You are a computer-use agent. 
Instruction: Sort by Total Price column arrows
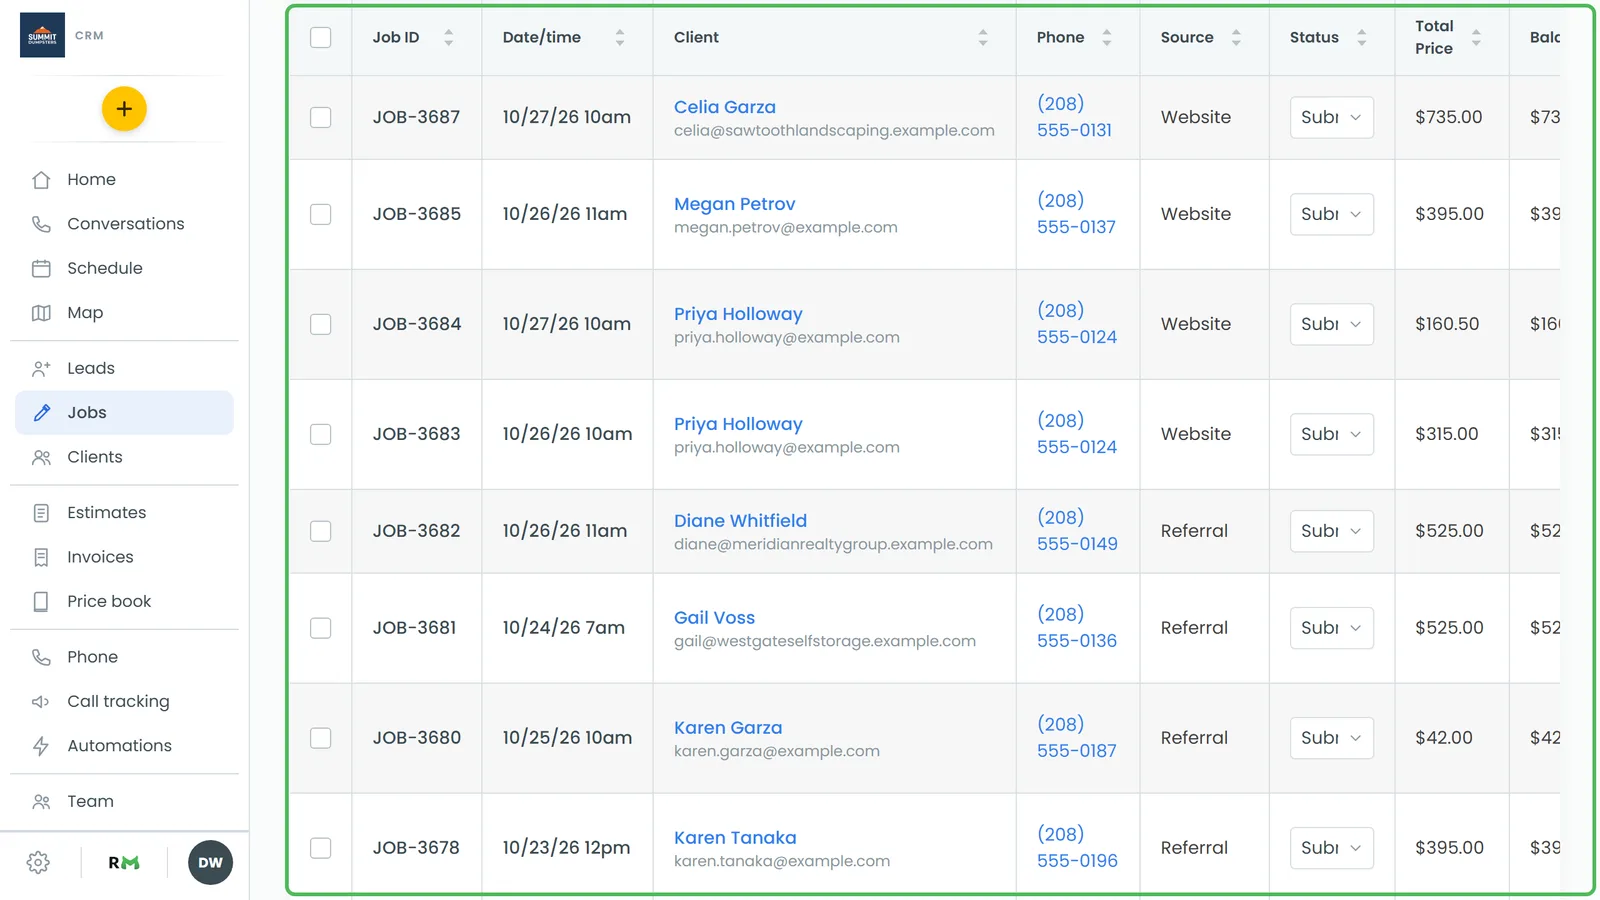[x=1476, y=37]
